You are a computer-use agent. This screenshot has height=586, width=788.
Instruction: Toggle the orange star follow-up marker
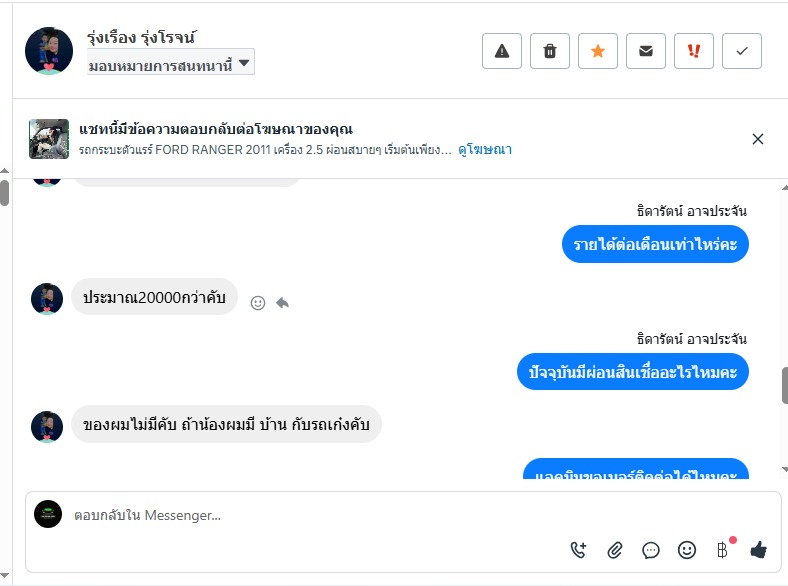pos(598,51)
